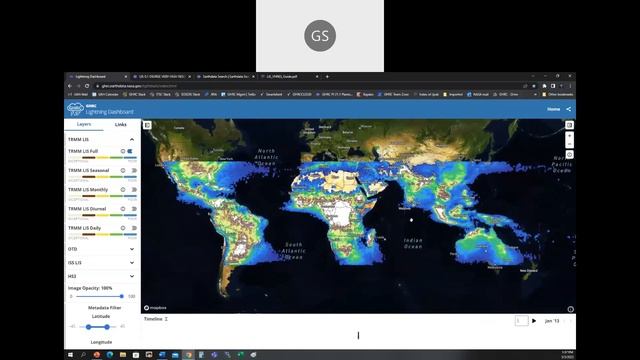This screenshot has height=360, width=640.
Task: Collapse the TRMM LIS section
Action: coord(132,140)
